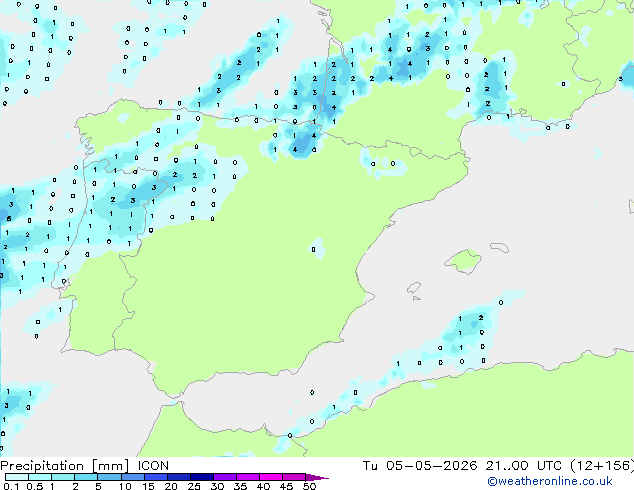Click the 20–25 mm legend color swatch

(x=178, y=477)
